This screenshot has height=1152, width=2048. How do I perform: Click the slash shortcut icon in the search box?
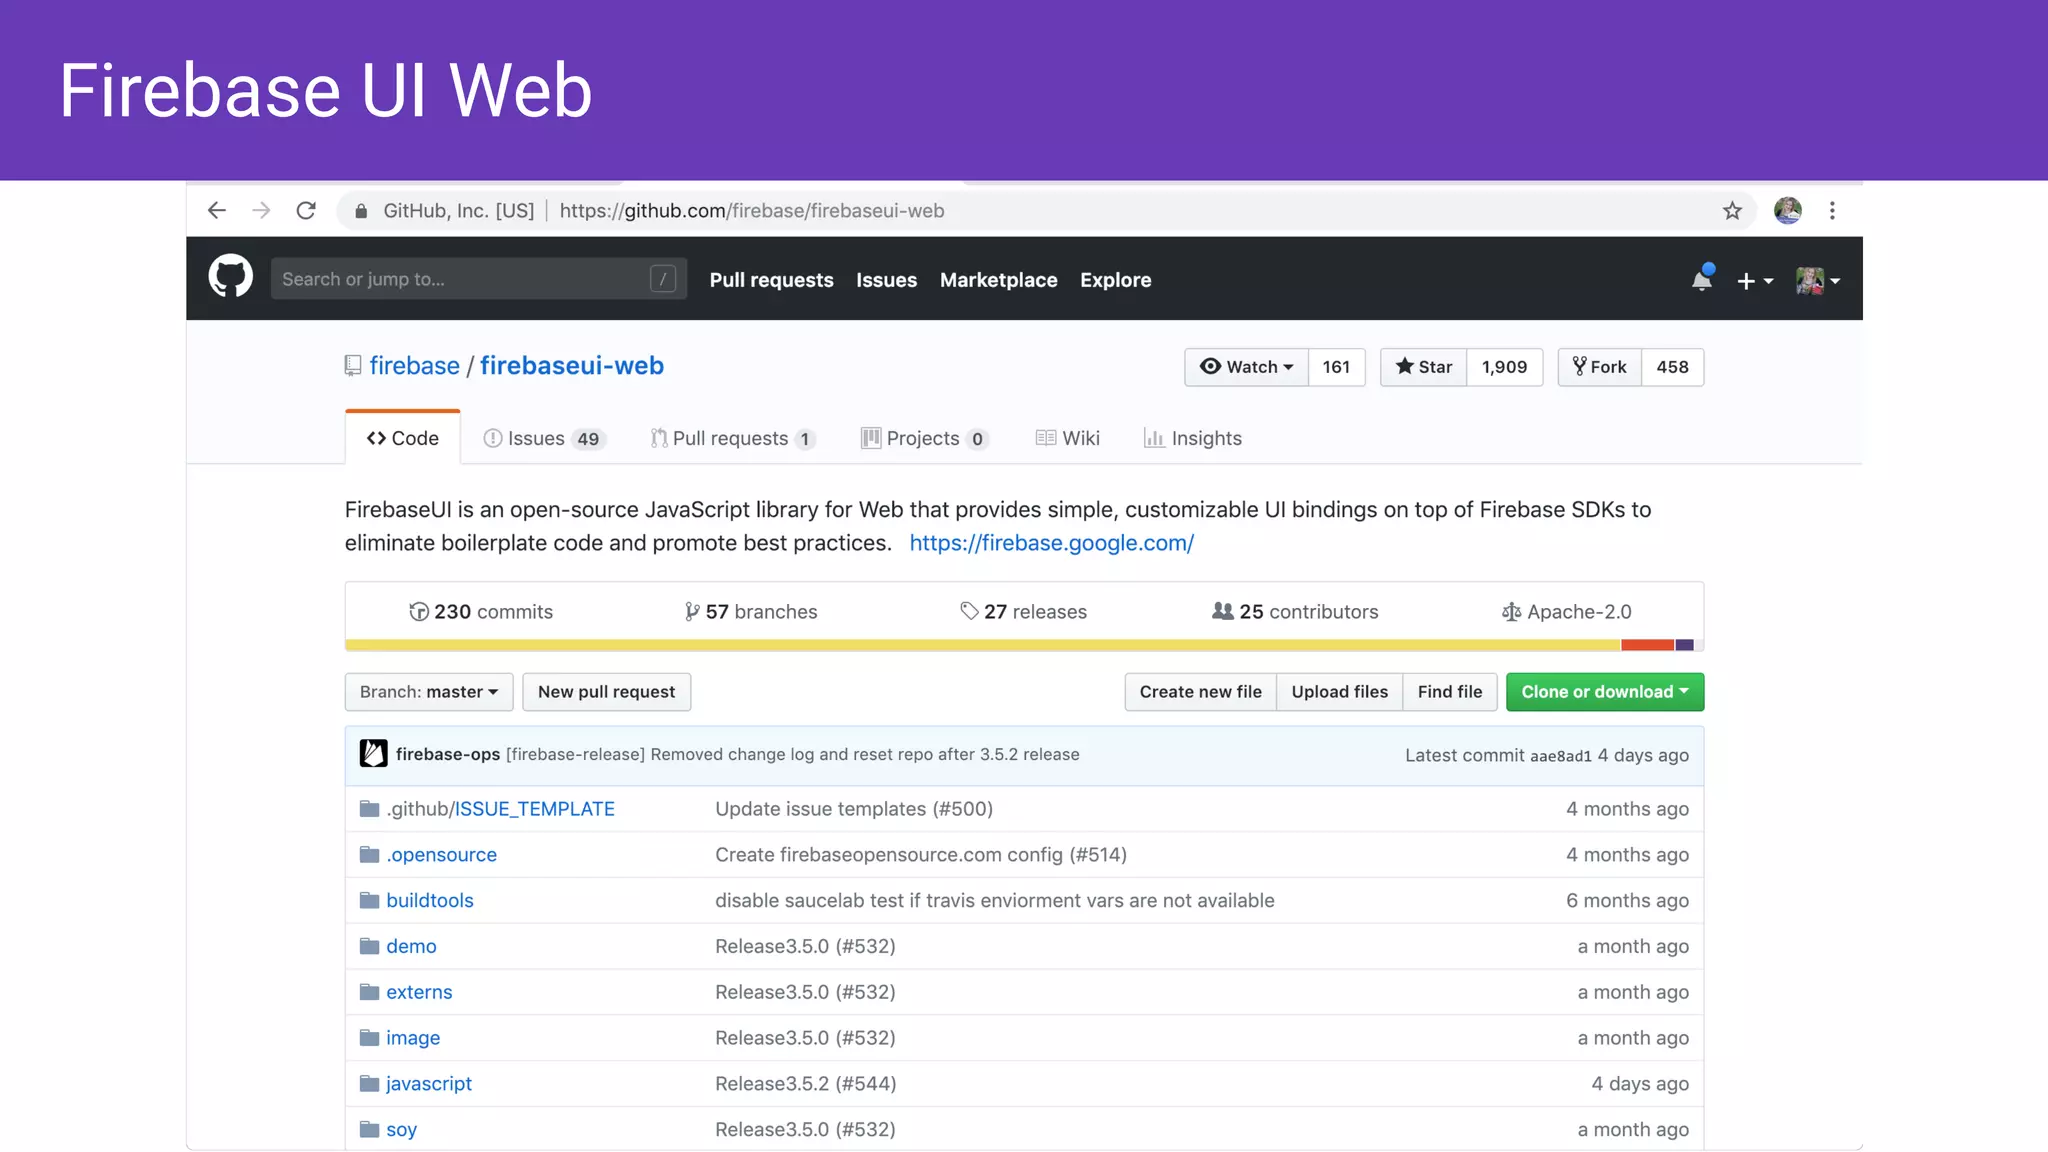click(663, 279)
